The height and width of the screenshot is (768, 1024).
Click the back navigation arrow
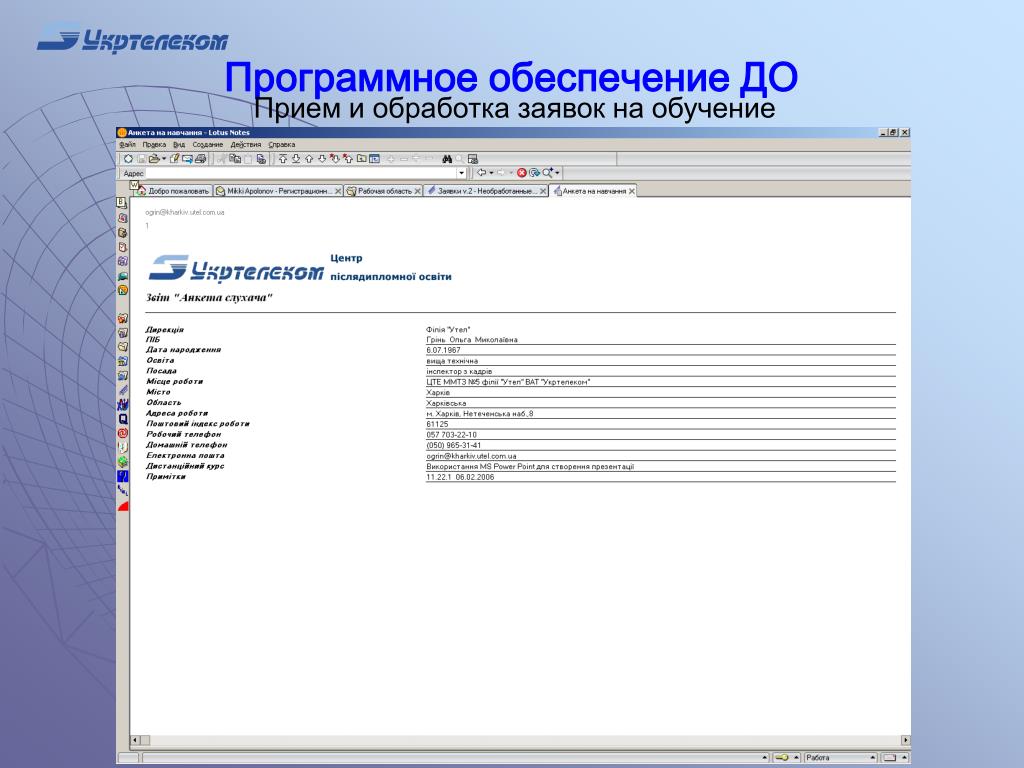pyautogui.click(x=482, y=172)
